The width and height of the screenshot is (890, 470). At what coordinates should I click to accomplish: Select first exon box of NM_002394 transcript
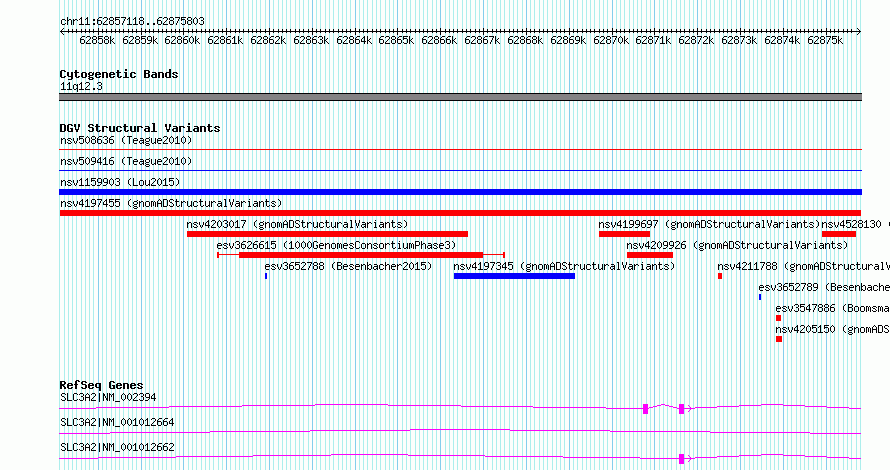pos(645,409)
